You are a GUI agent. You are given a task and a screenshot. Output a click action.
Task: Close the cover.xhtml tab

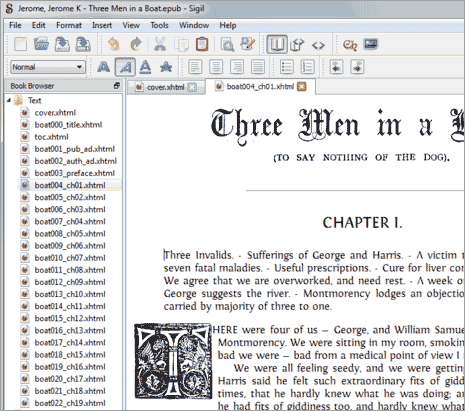point(192,87)
